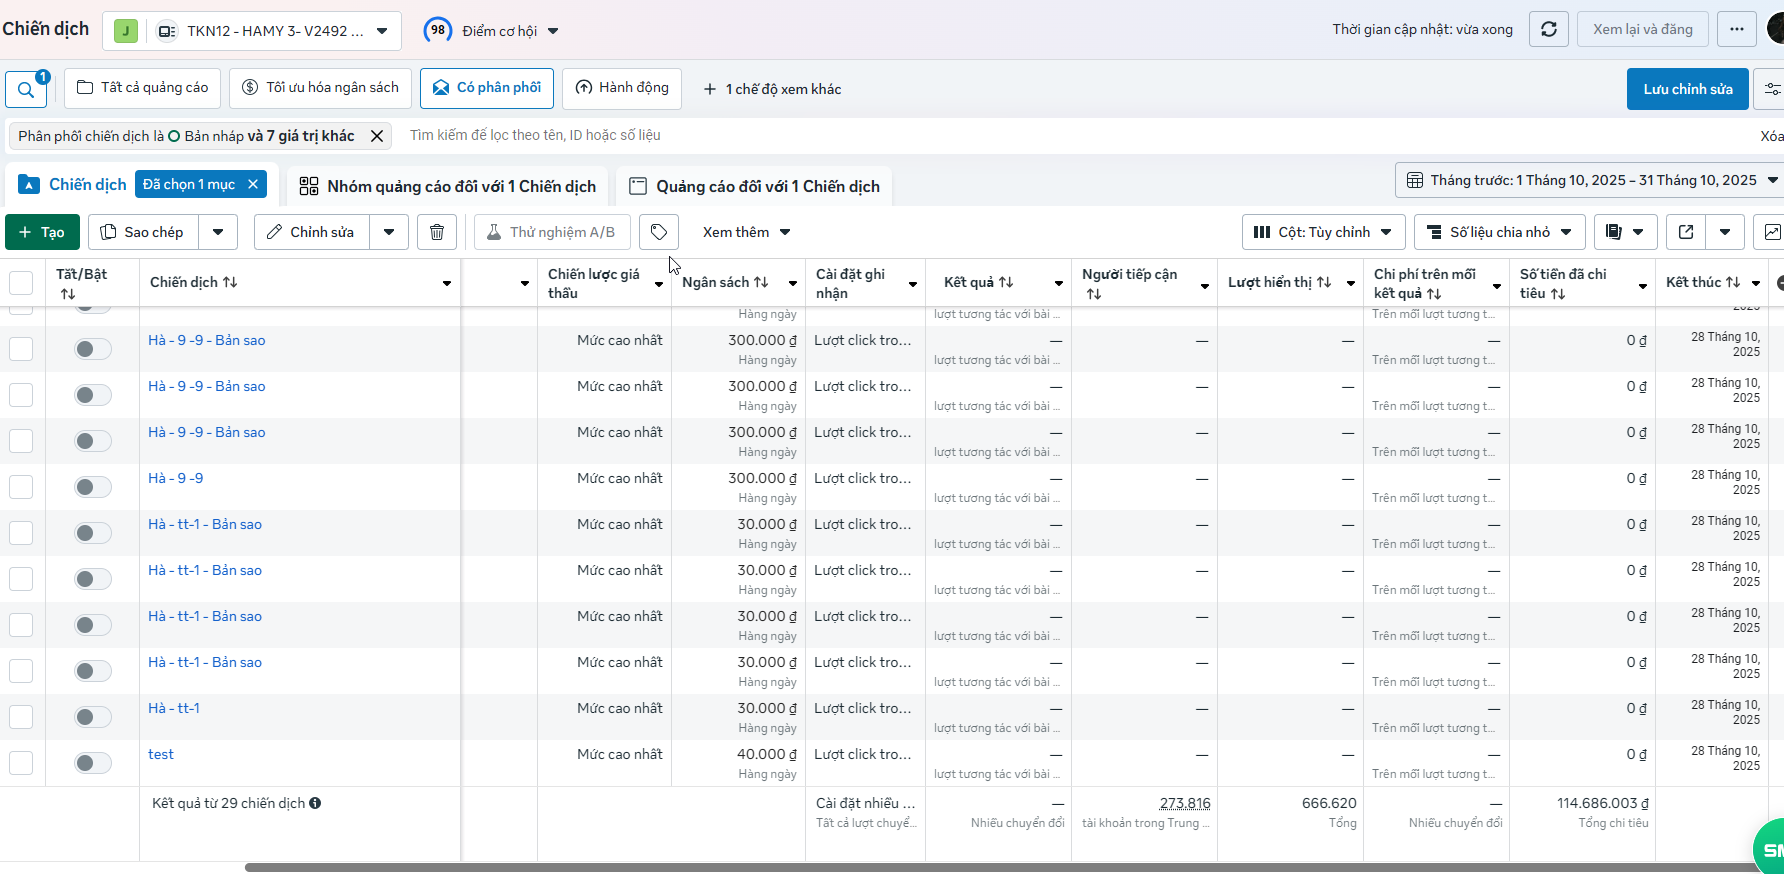Click the 'Lưu chỉnh sửa' button
This screenshot has height=874, width=1784.
point(1688,89)
